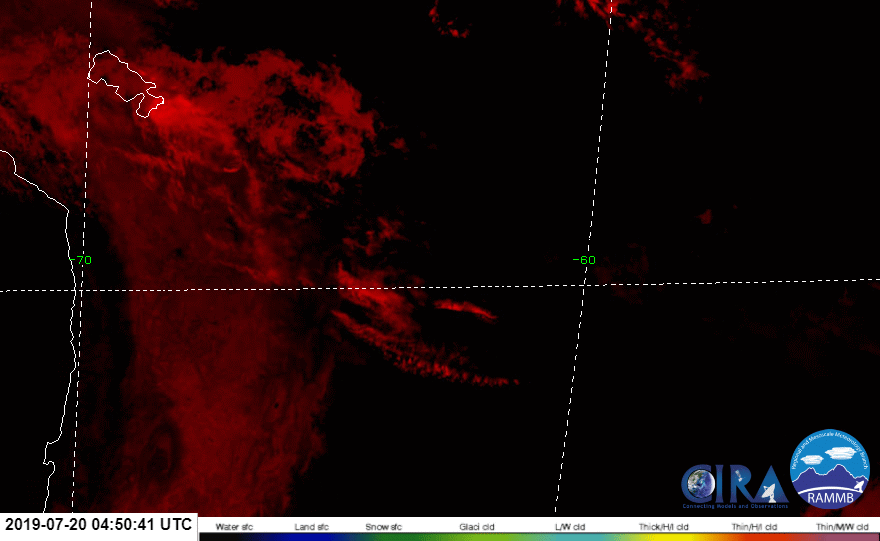Click the -60 longitude label
The image size is (880, 541).
click(x=584, y=260)
